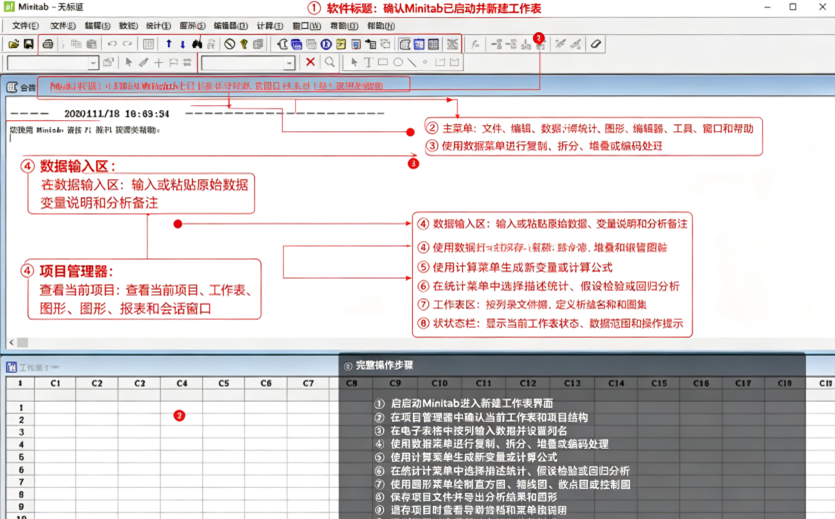
Task: Click the Session window icon in its title bar
Action: tap(12, 87)
